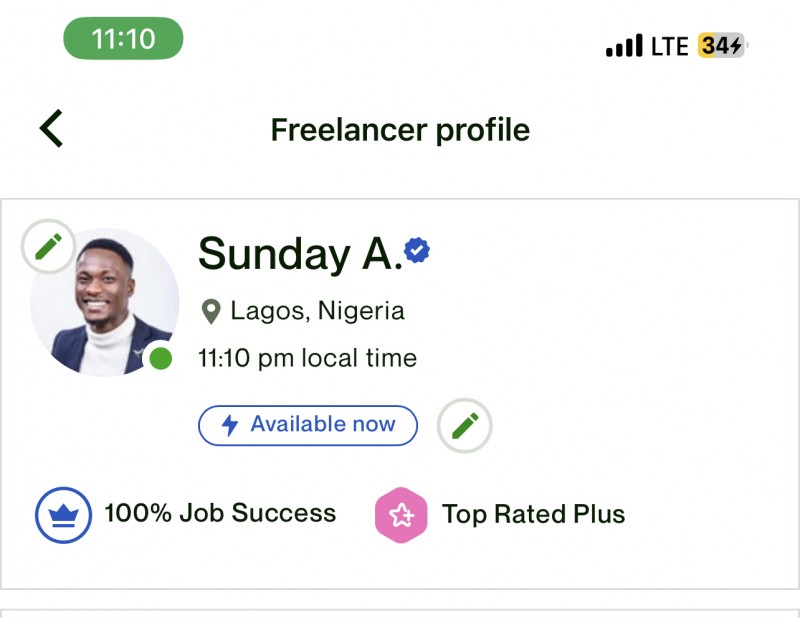Click the edit pencil beside availability badge
The image size is (800, 618).
click(x=462, y=425)
